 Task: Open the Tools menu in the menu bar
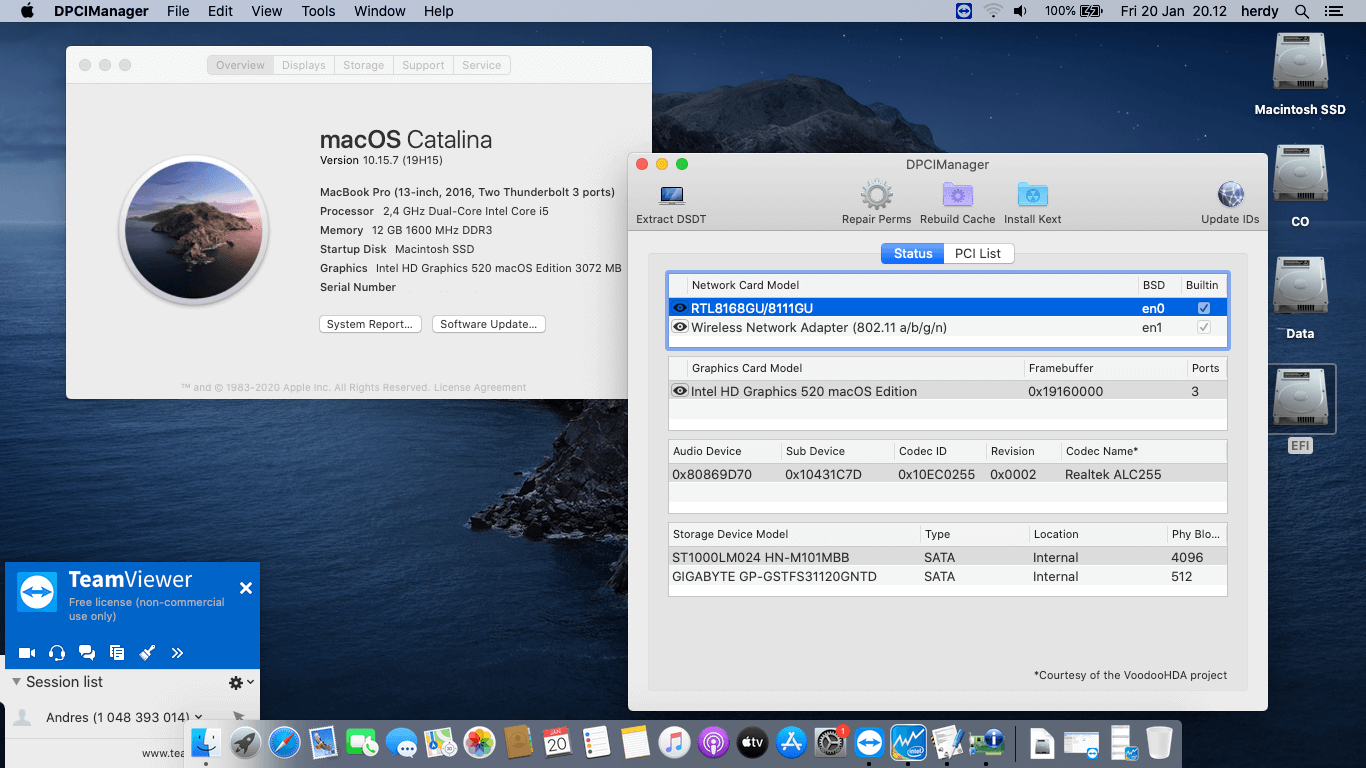pos(317,11)
